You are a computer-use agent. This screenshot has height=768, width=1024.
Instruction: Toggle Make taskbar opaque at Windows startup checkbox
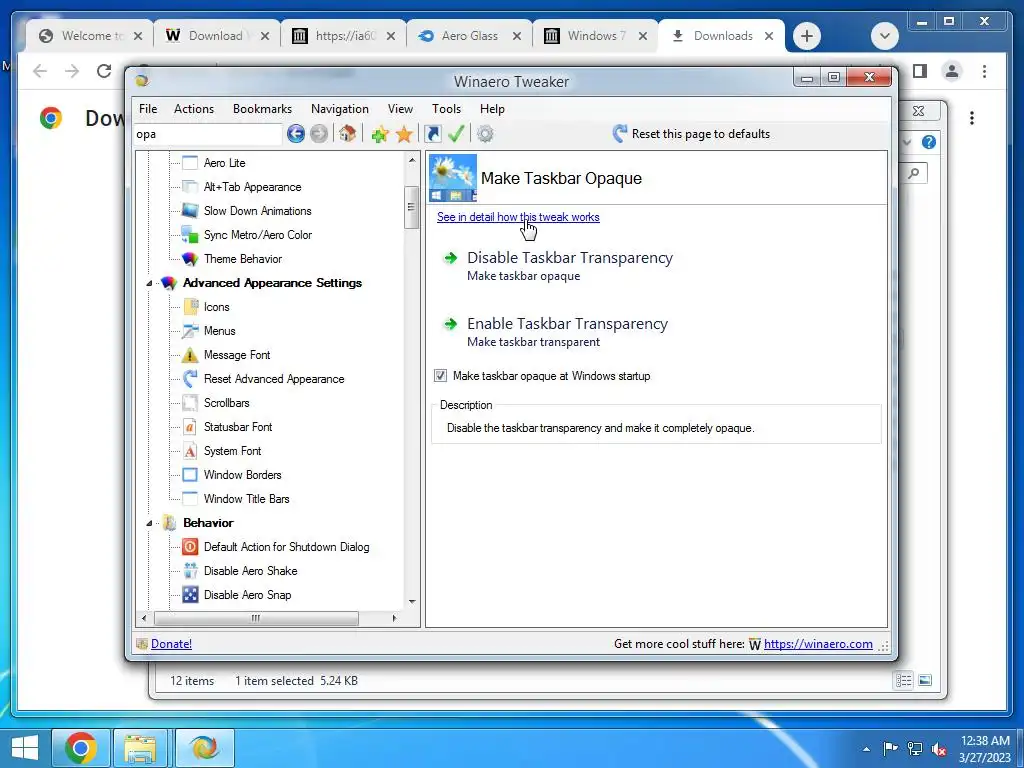[441, 376]
